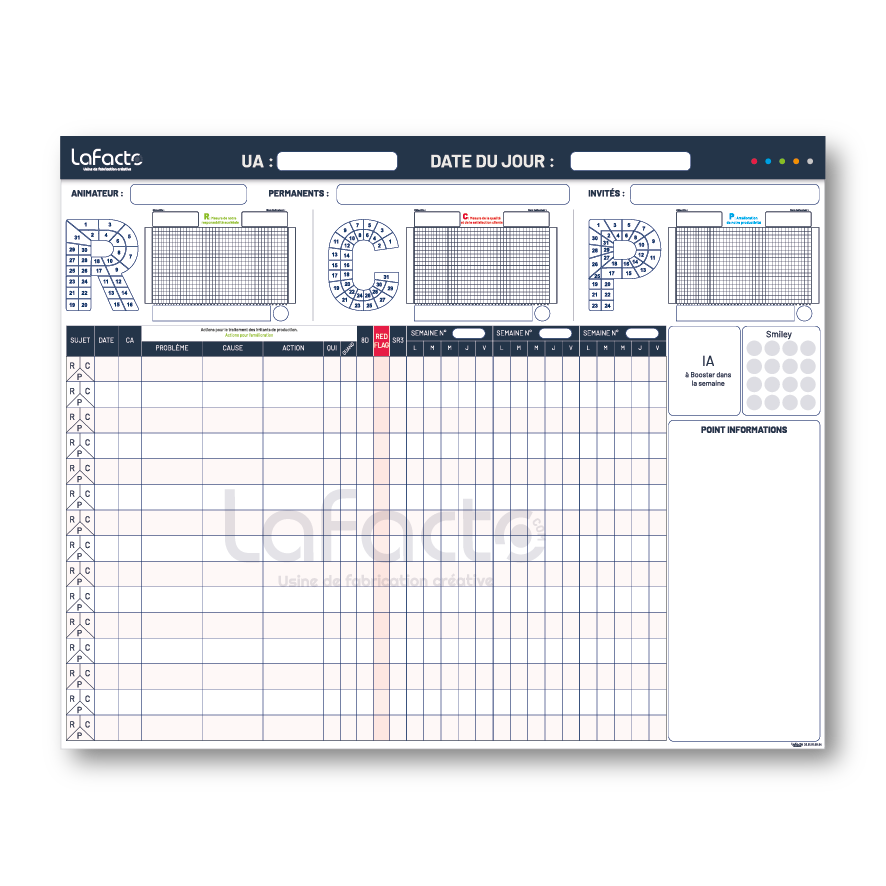
Task: Click day 15 in the C letter calendar
Action: (x=334, y=265)
